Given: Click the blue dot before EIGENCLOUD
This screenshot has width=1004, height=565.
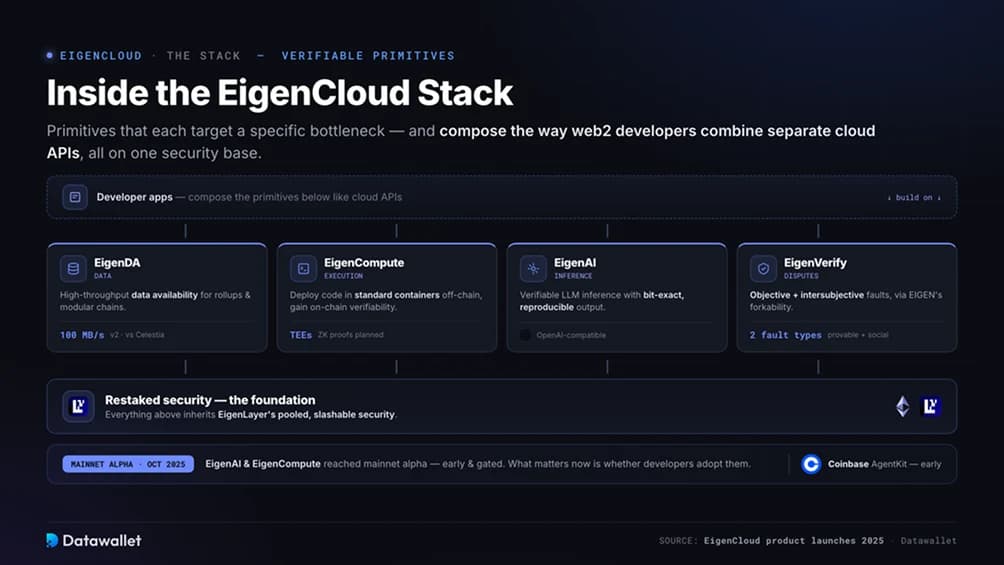Looking at the screenshot, I should 49,55.
